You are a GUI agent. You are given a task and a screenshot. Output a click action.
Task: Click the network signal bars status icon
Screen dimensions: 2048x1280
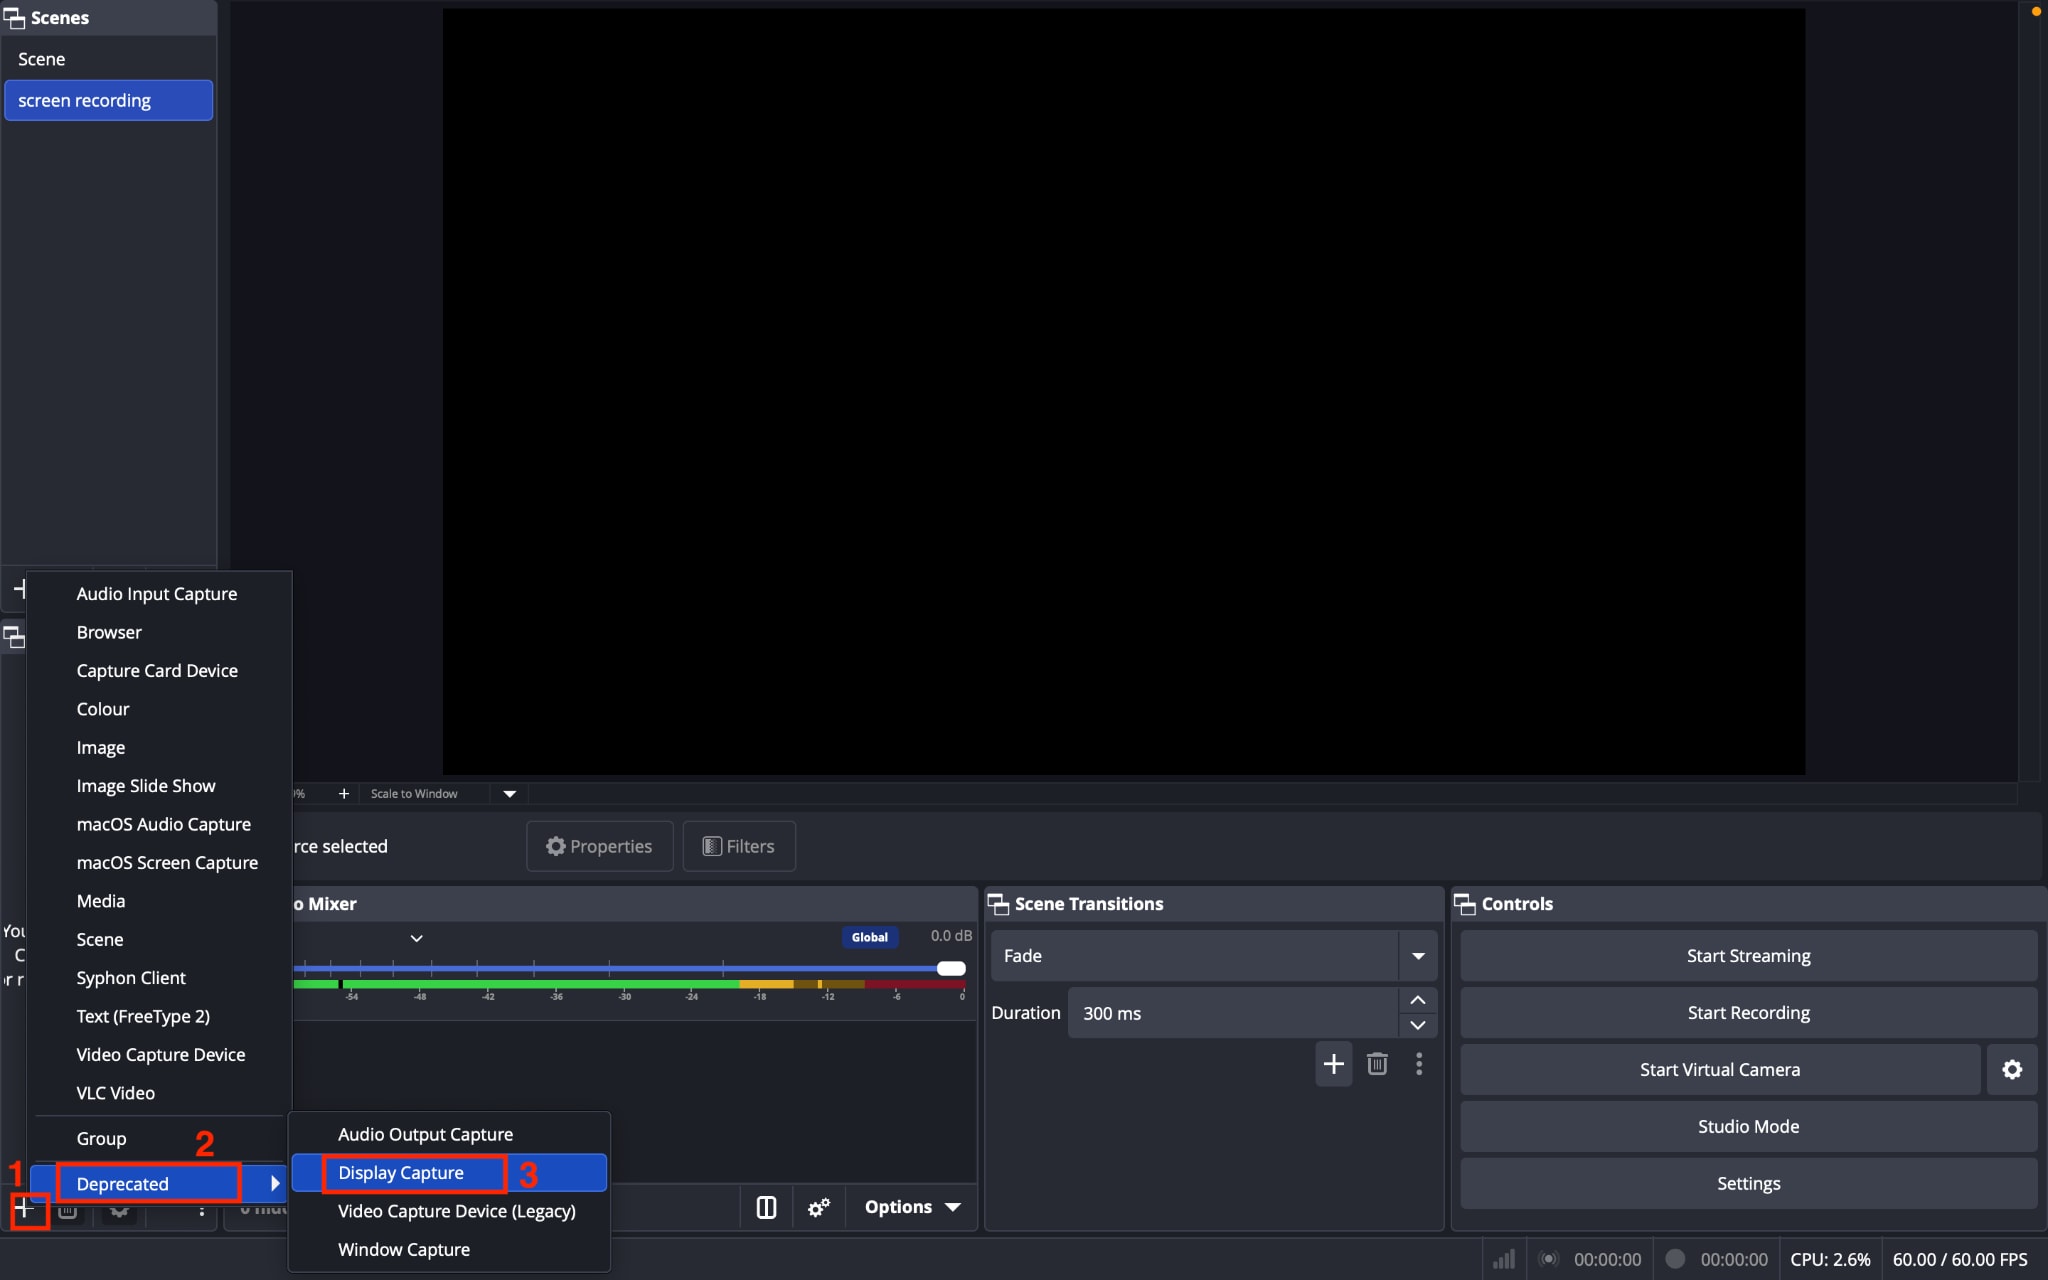[1504, 1260]
